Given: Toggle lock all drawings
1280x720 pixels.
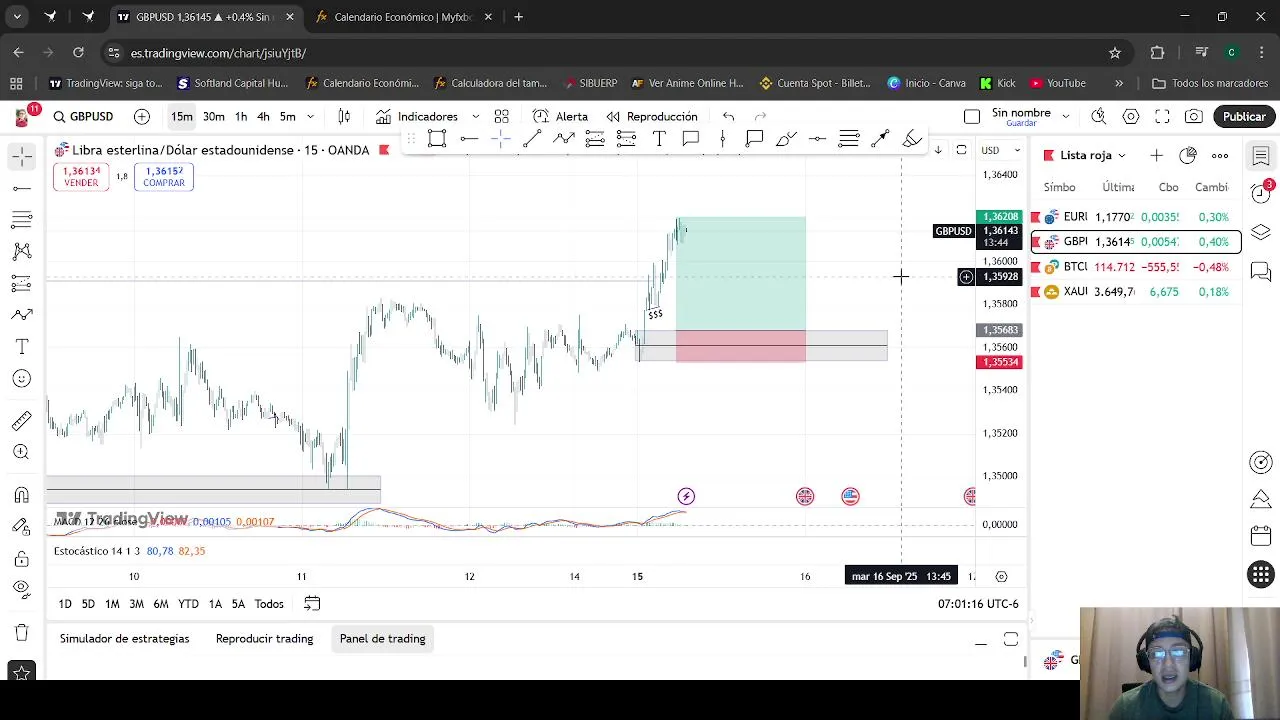Looking at the screenshot, I should tap(21, 559).
